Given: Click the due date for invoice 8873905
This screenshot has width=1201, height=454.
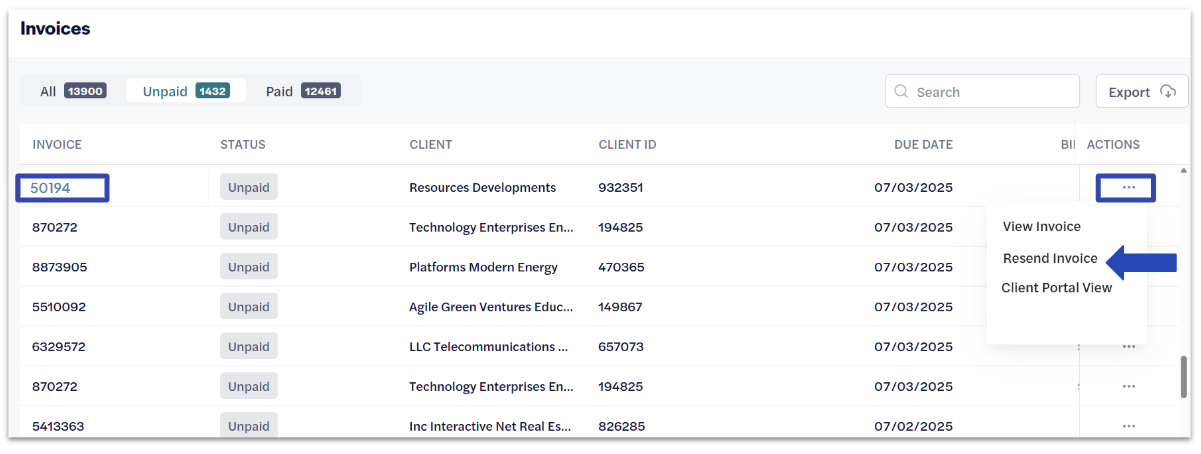Looking at the screenshot, I should [x=913, y=267].
